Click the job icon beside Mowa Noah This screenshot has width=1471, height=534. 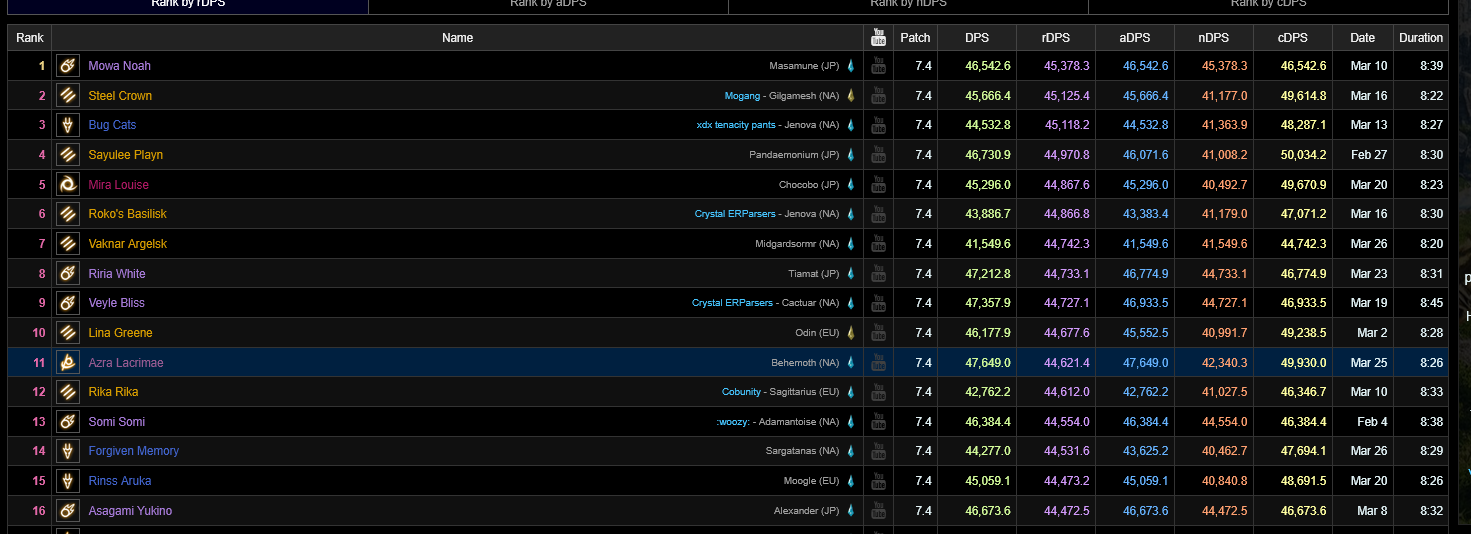(68, 66)
